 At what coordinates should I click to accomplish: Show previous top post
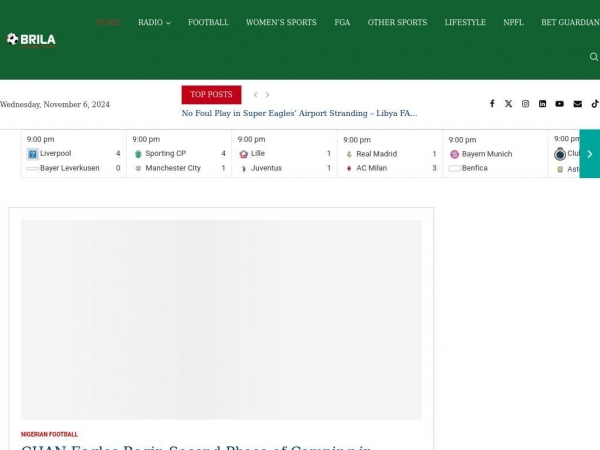click(x=255, y=95)
